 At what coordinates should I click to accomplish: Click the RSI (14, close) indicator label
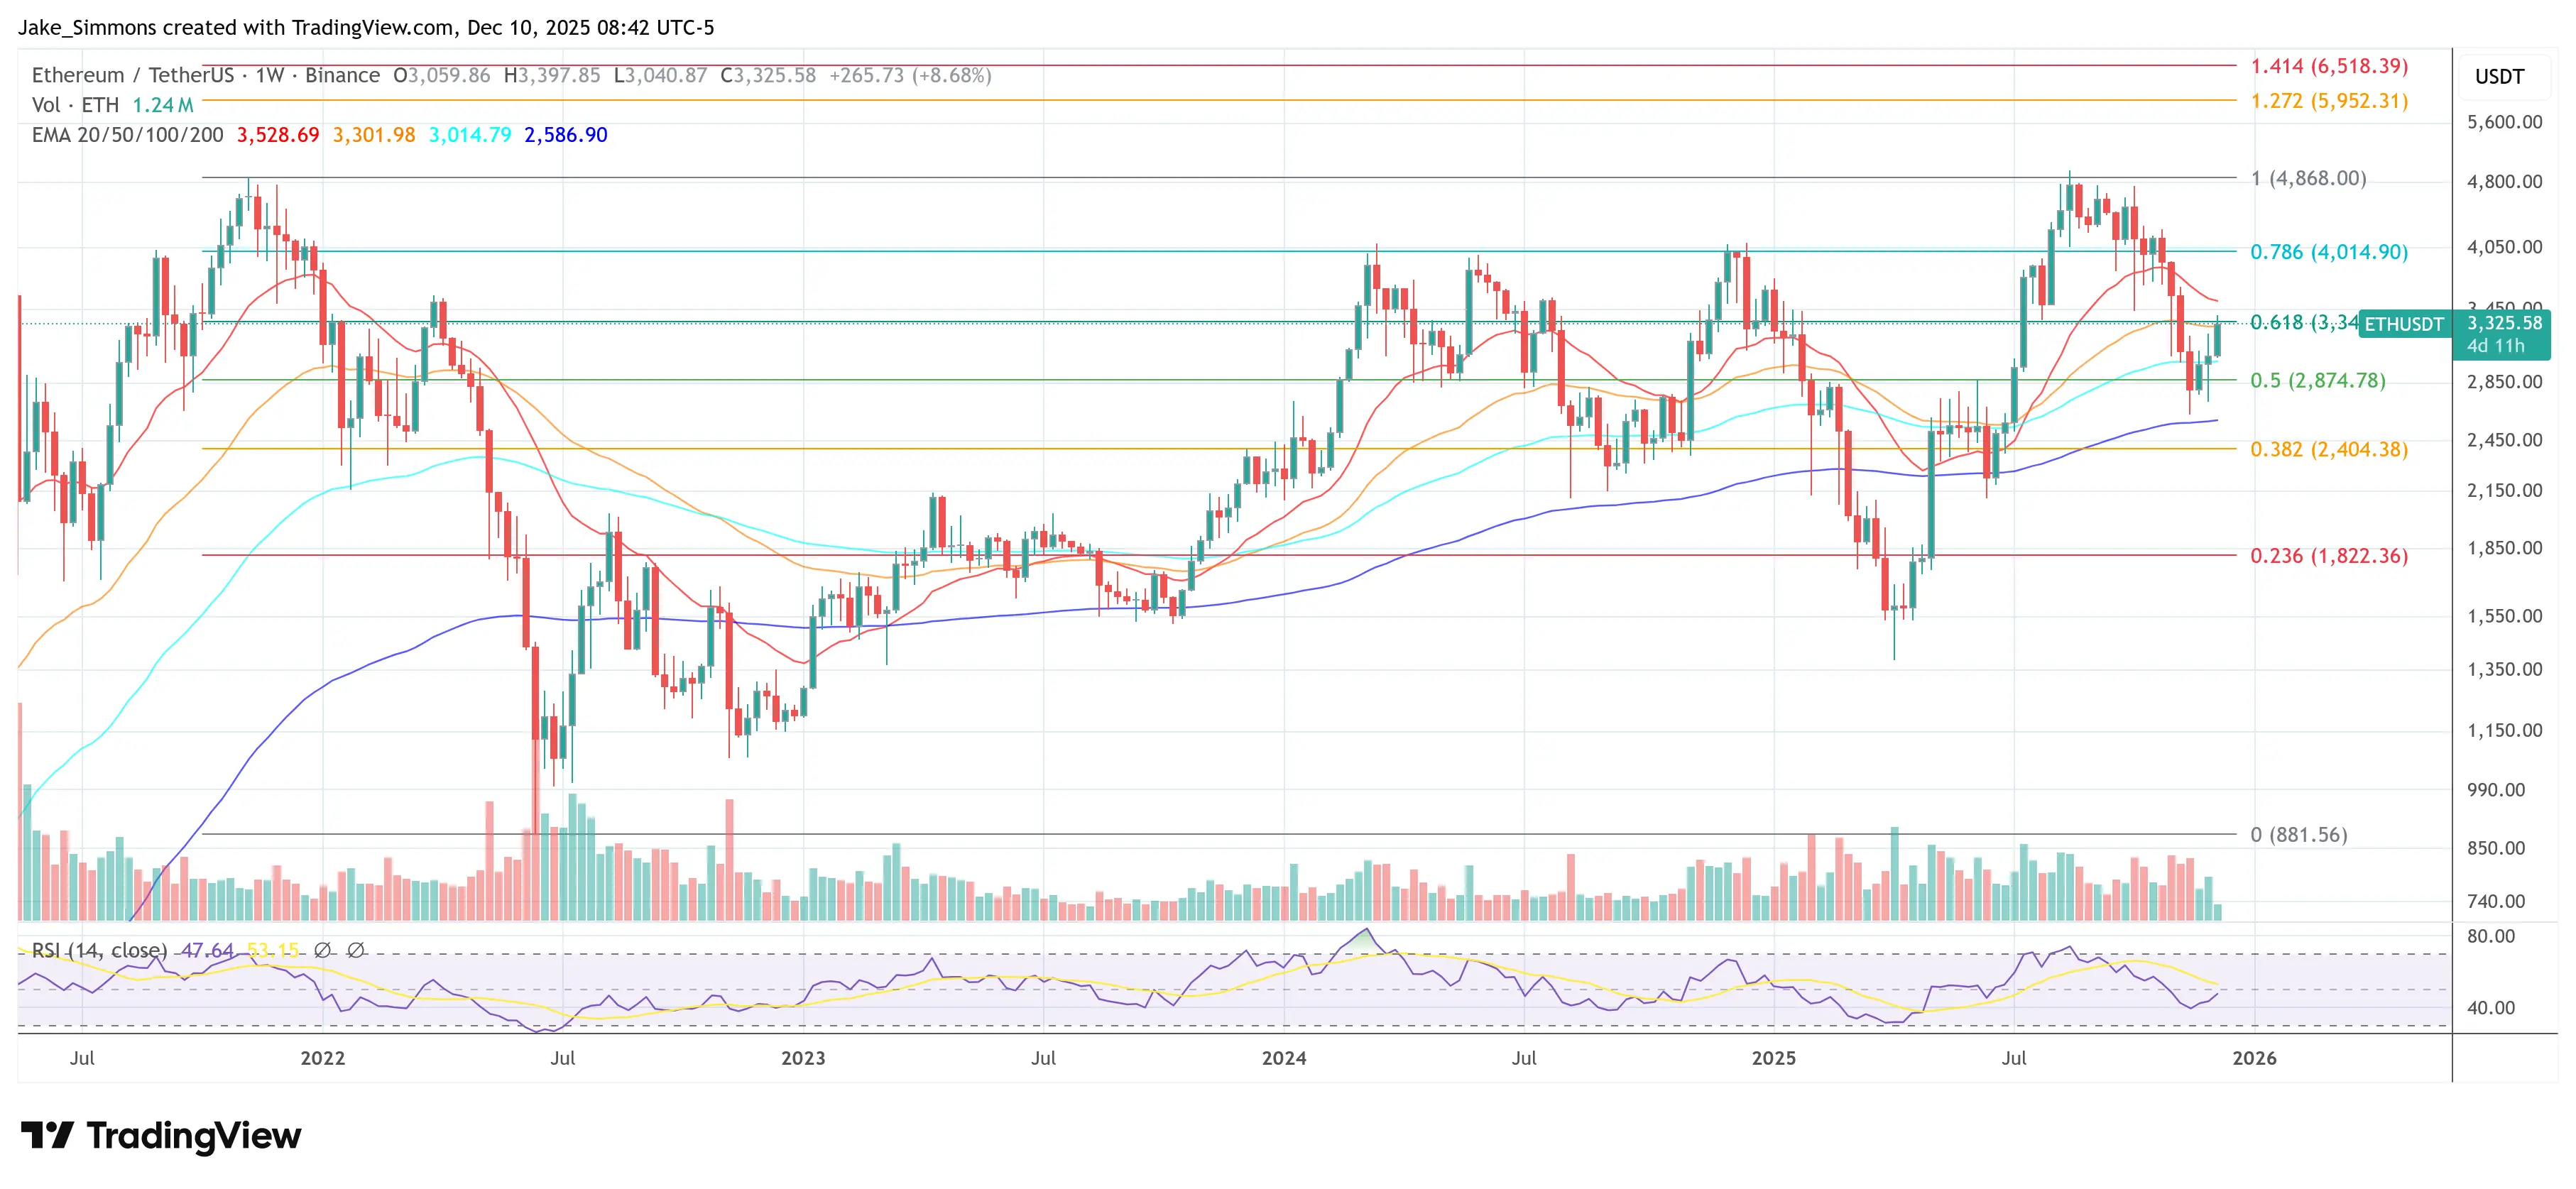(99, 950)
